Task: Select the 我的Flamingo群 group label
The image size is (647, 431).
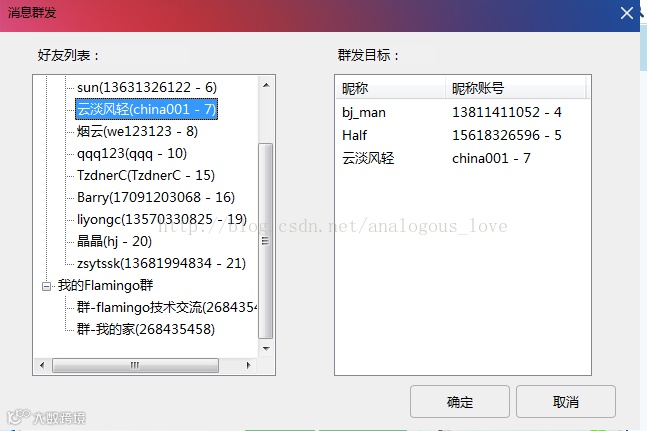Action: [x=105, y=285]
